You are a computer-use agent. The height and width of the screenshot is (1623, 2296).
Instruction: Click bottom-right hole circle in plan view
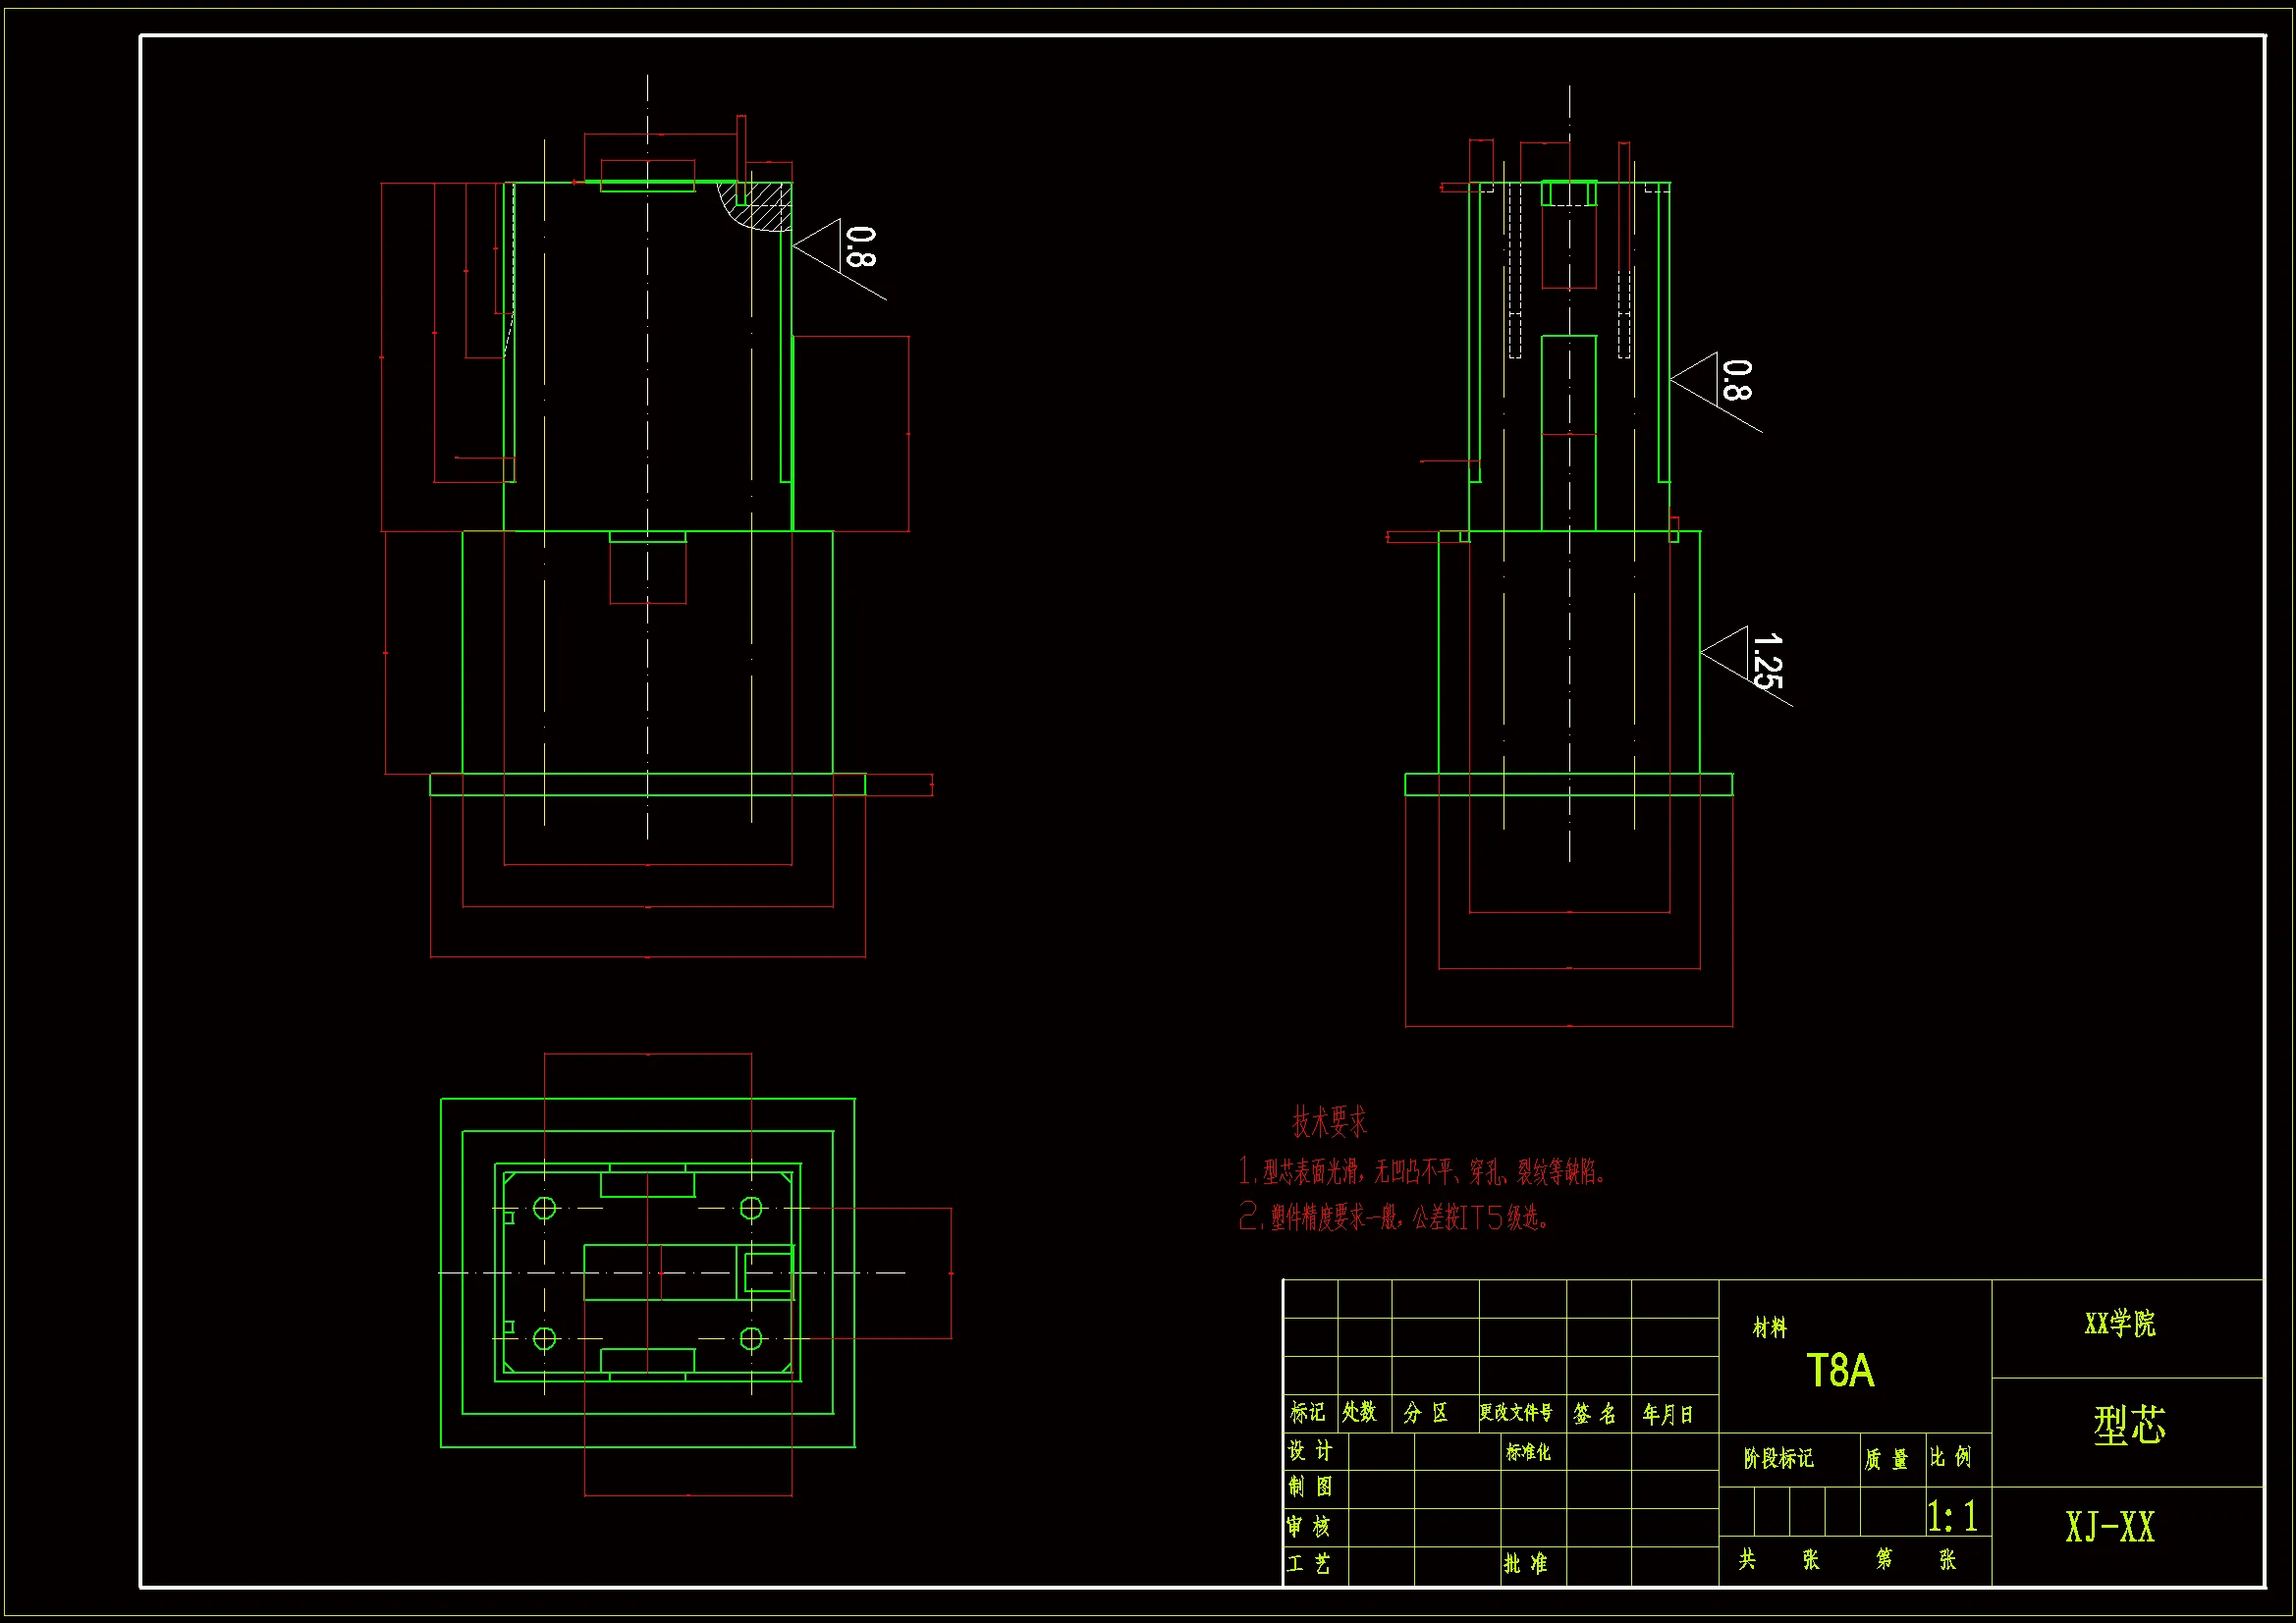click(x=751, y=1338)
